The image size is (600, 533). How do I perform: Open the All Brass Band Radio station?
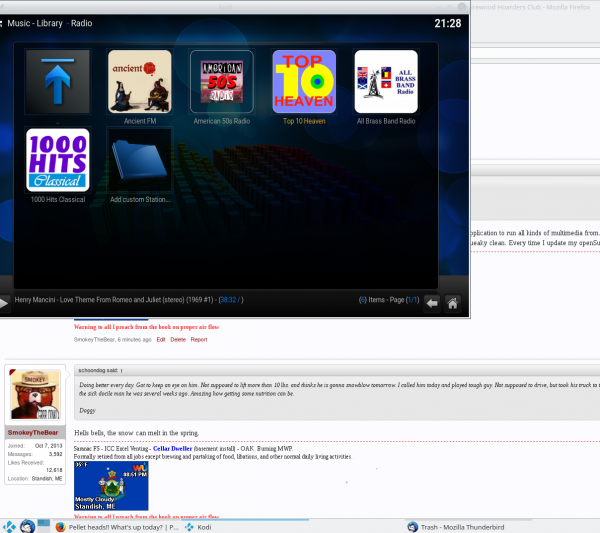(386, 81)
